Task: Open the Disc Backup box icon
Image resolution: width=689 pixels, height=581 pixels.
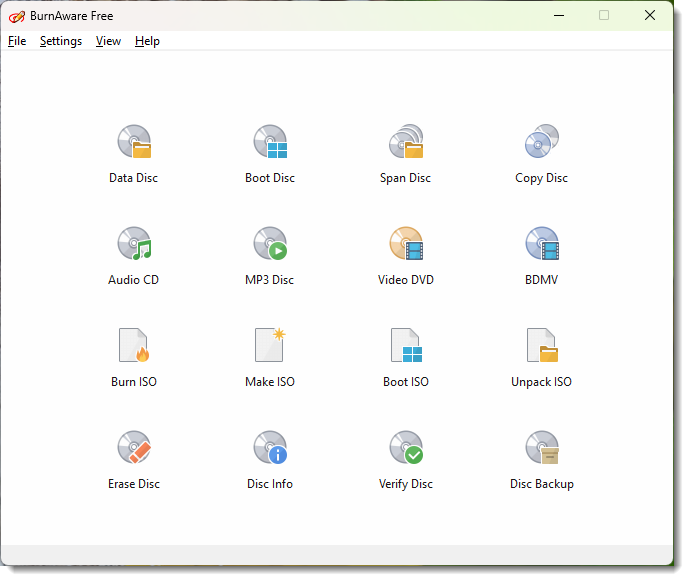Action: tap(542, 447)
